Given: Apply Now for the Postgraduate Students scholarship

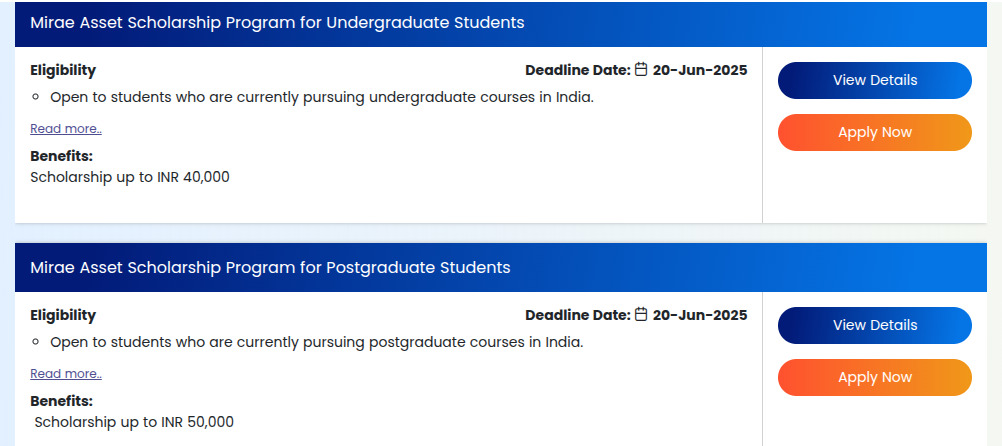Looking at the screenshot, I should 874,378.
